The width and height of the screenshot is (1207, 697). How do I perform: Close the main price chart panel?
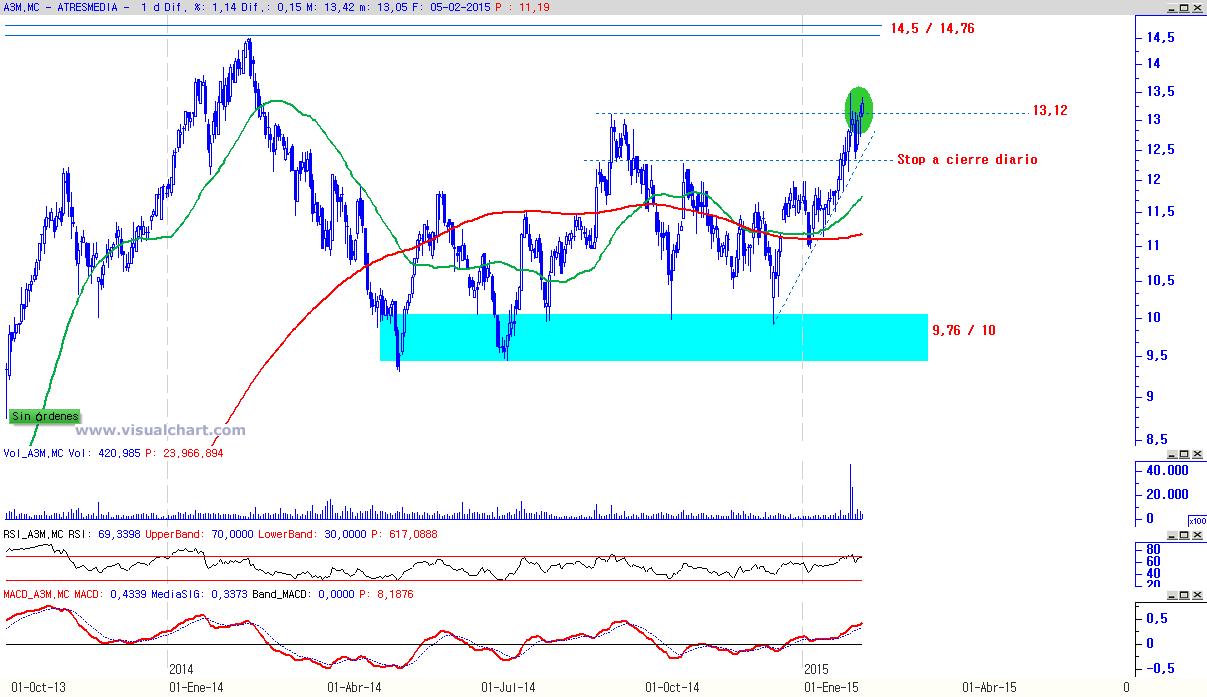coord(1197,6)
